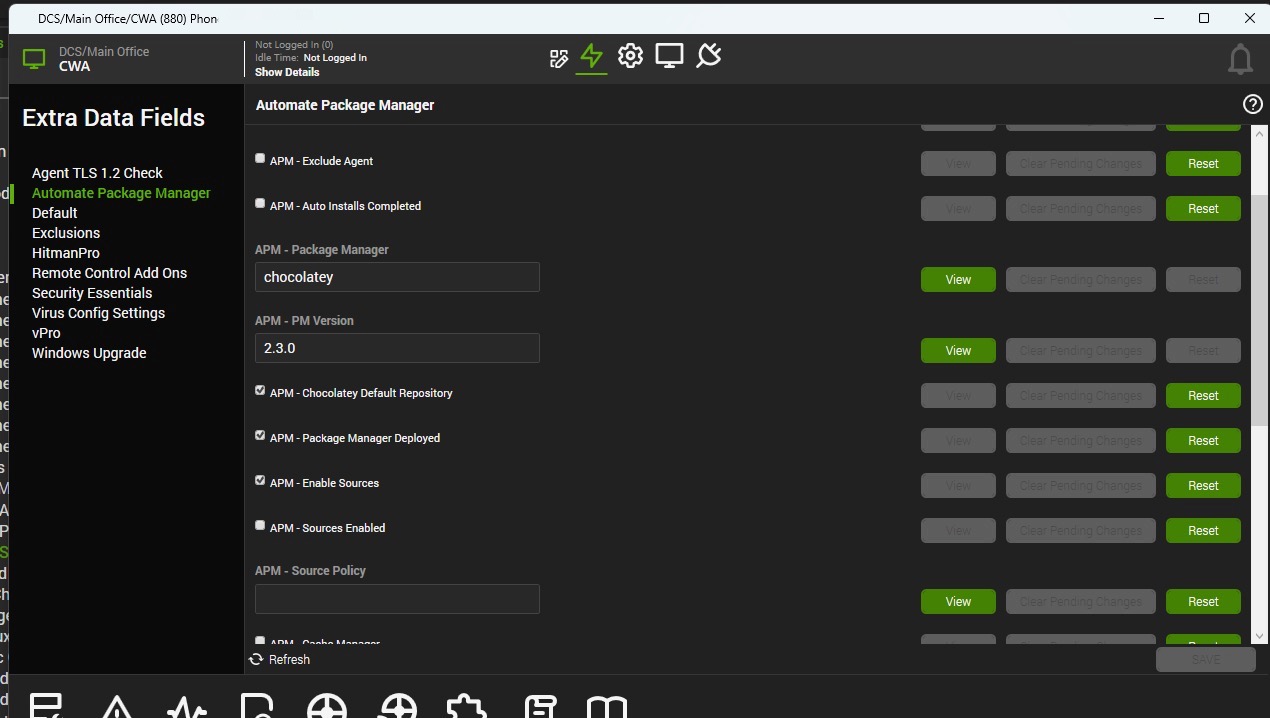Click Refresh at the bottom of the panel
The height and width of the screenshot is (718, 1270).
280,660
